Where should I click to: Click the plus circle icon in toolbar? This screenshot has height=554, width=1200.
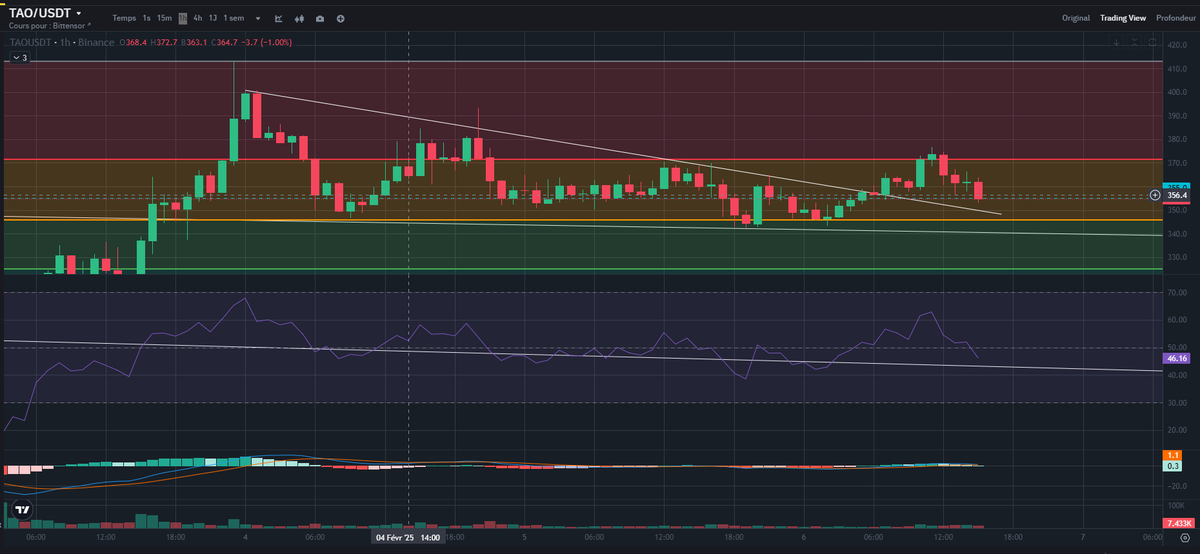click(341, 18)
